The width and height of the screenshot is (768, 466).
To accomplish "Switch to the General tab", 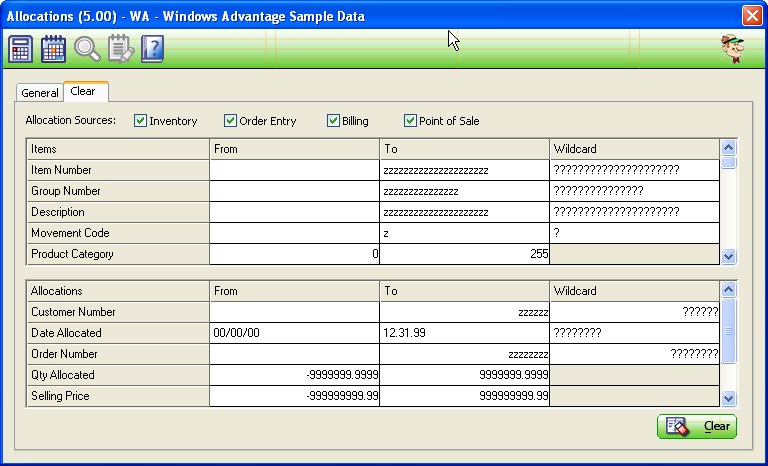I will [x=40, y=93].
